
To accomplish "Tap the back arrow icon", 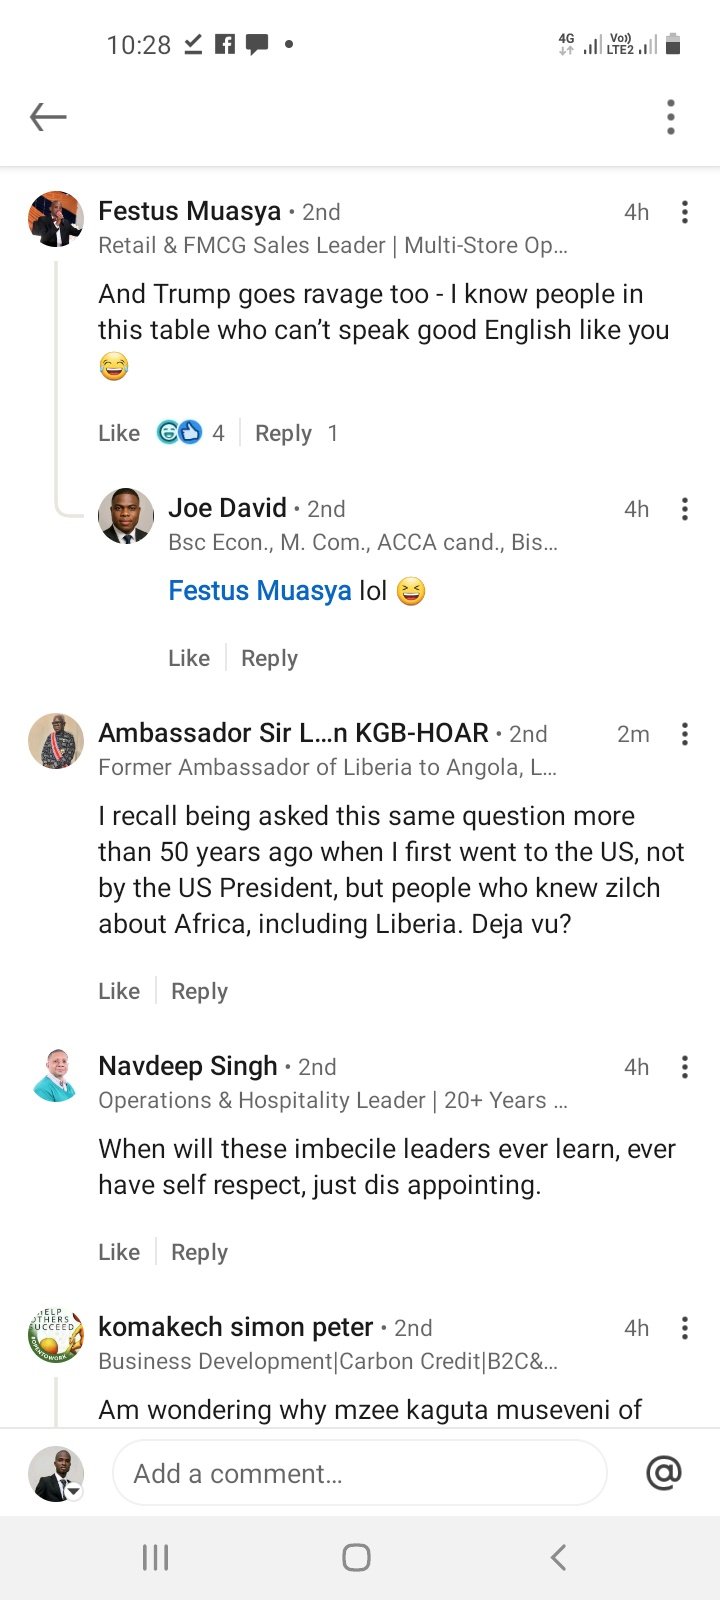I will pyautogui.click(x=48, y=117).
